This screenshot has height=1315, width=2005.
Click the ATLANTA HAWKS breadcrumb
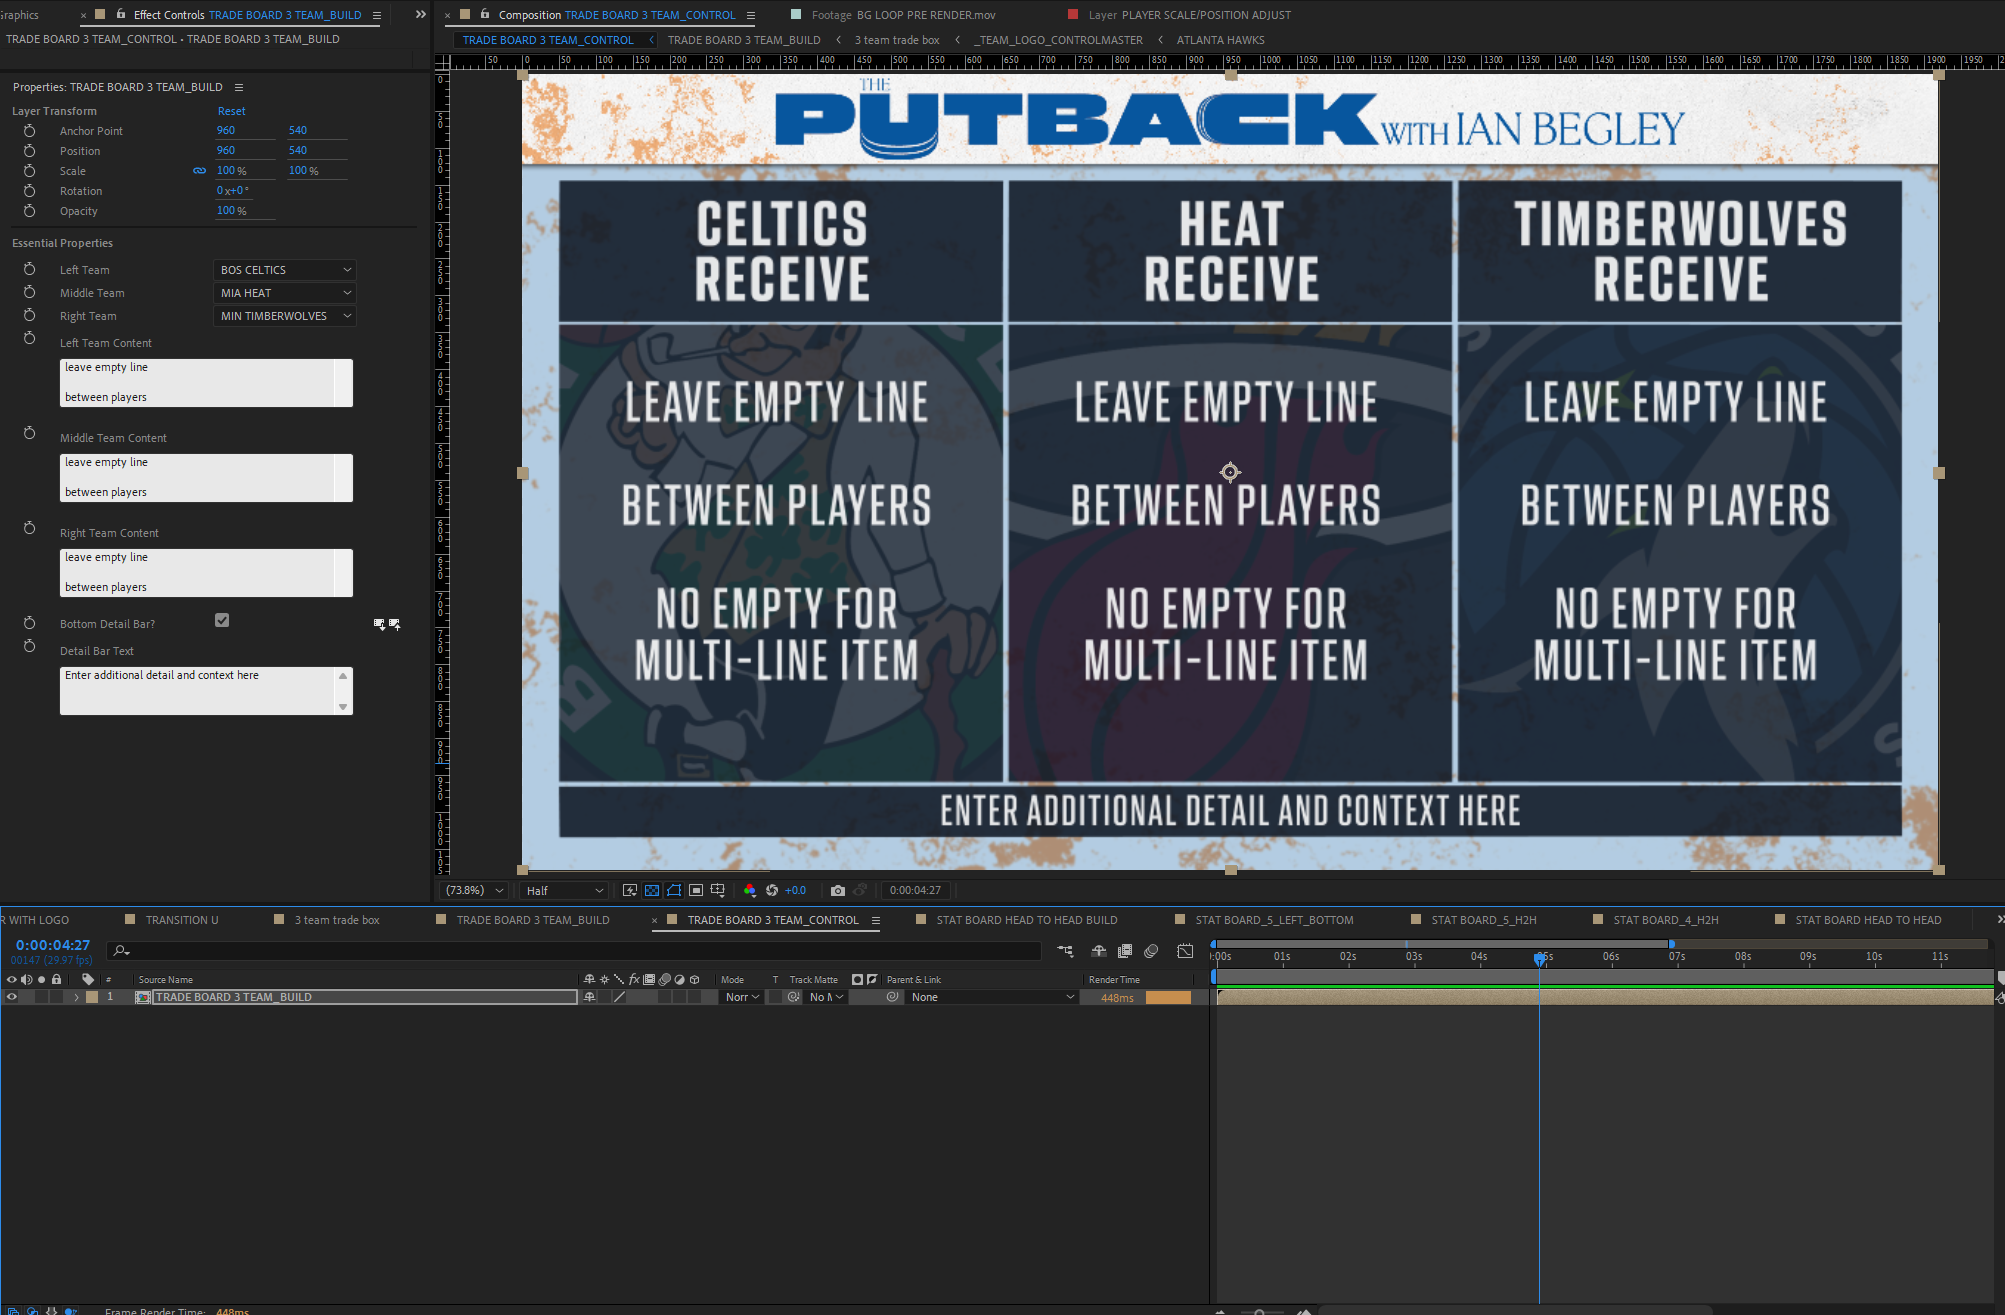[1220, 40]
